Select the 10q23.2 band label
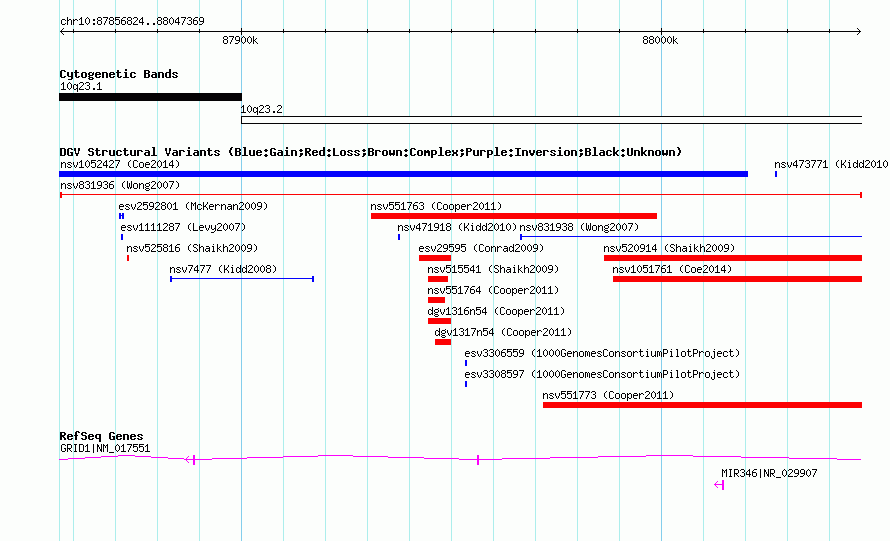This screenshot has width=890, height=541. 262,109
